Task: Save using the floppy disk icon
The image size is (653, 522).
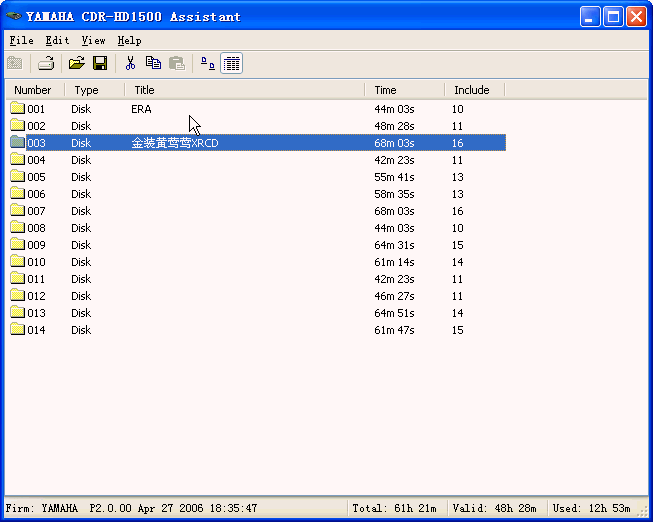Action: coord(100,63)
